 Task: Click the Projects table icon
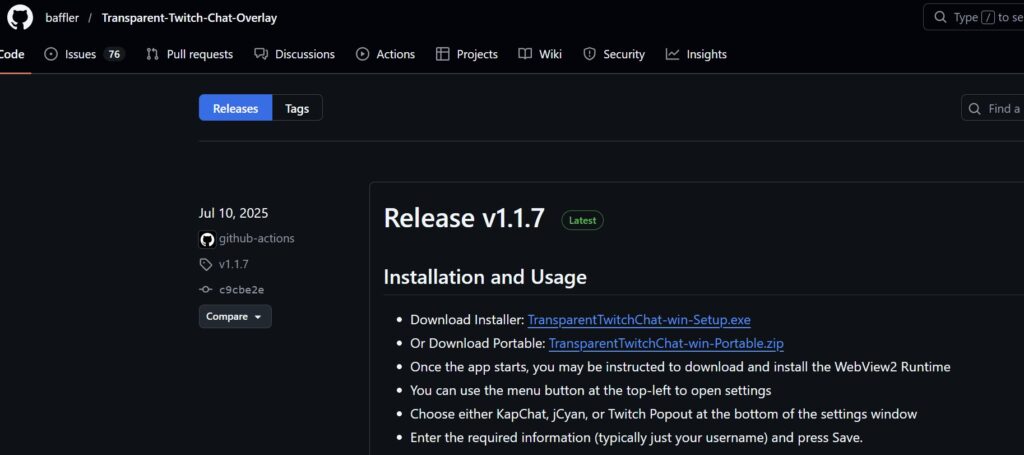coord(443,54)
